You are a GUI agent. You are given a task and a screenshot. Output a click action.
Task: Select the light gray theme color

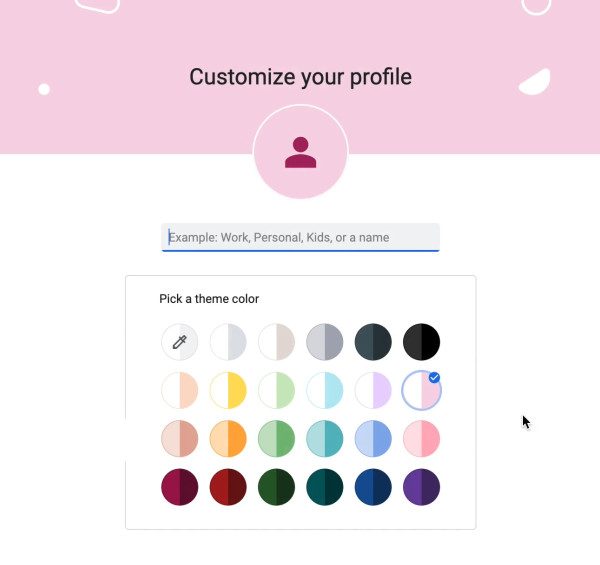point(228,342)
